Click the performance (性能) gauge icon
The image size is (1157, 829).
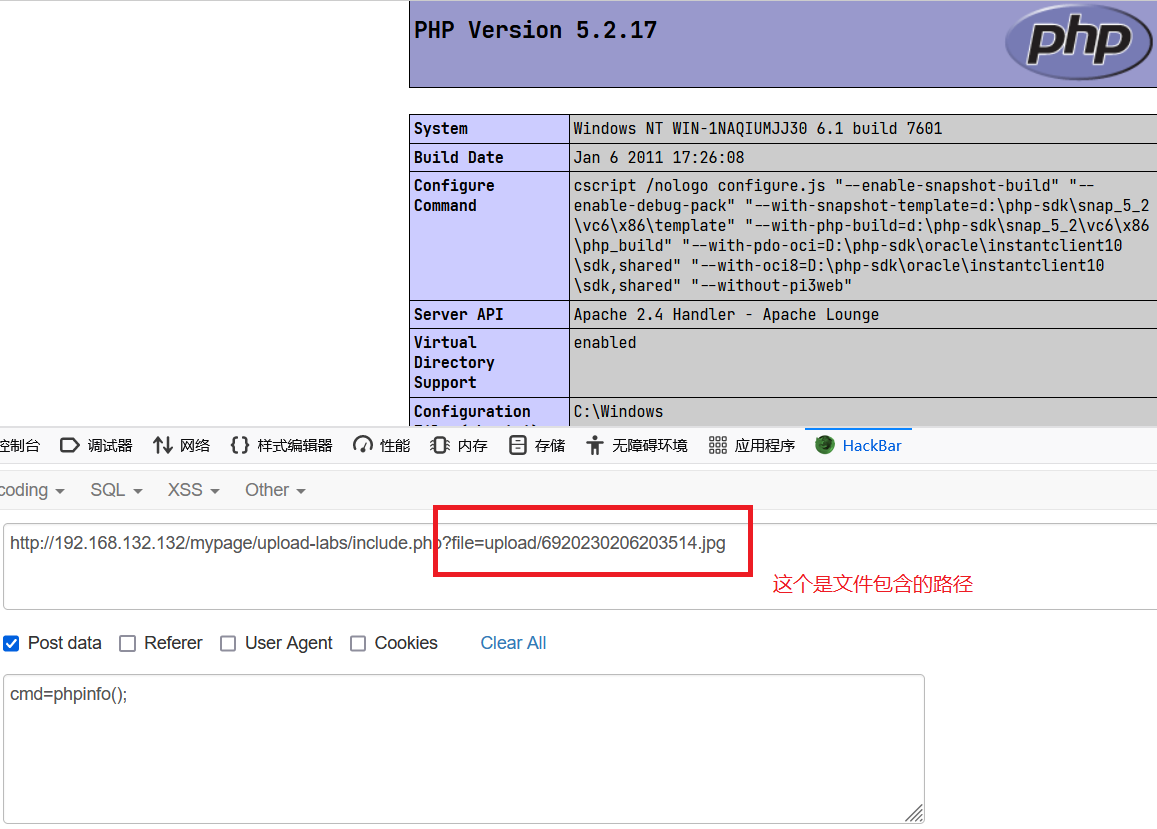point(363,445)
